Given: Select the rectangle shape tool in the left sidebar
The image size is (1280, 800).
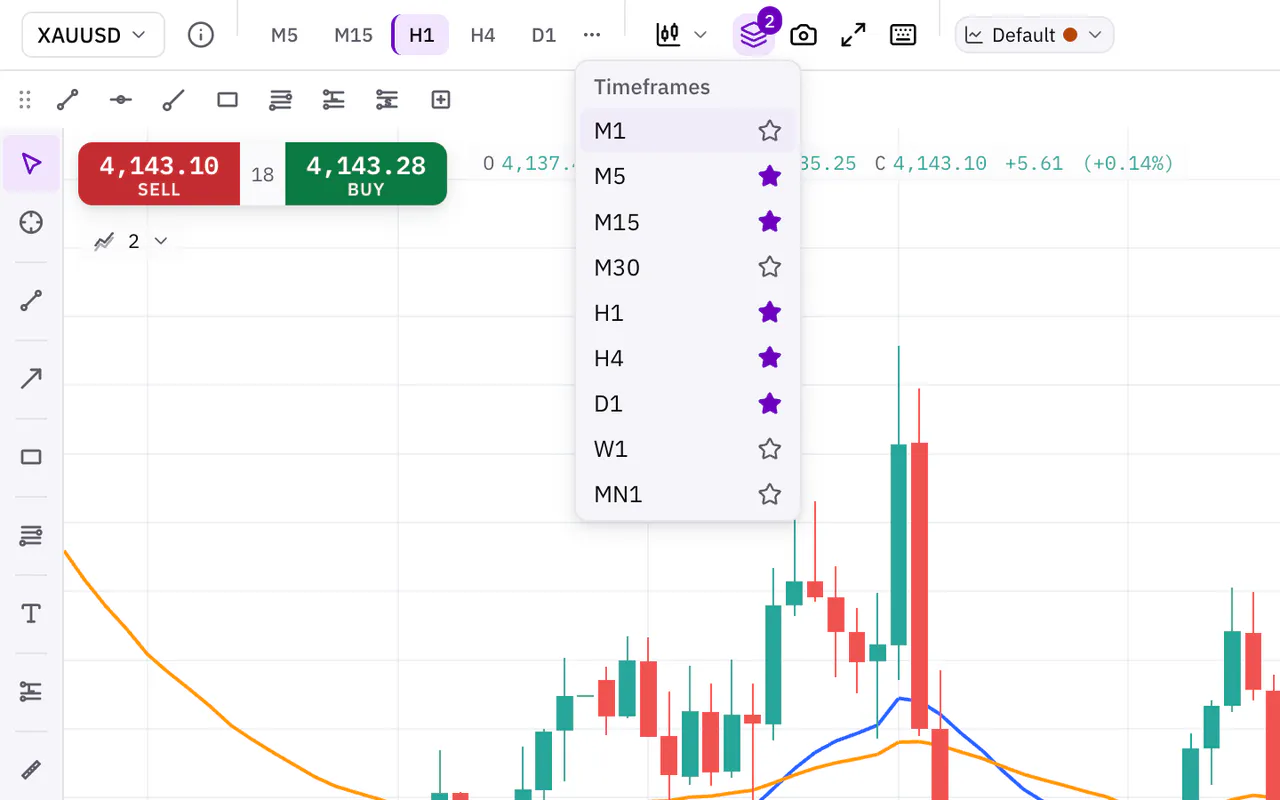Looking at the screenshot, I should click(x=31, y=457).
